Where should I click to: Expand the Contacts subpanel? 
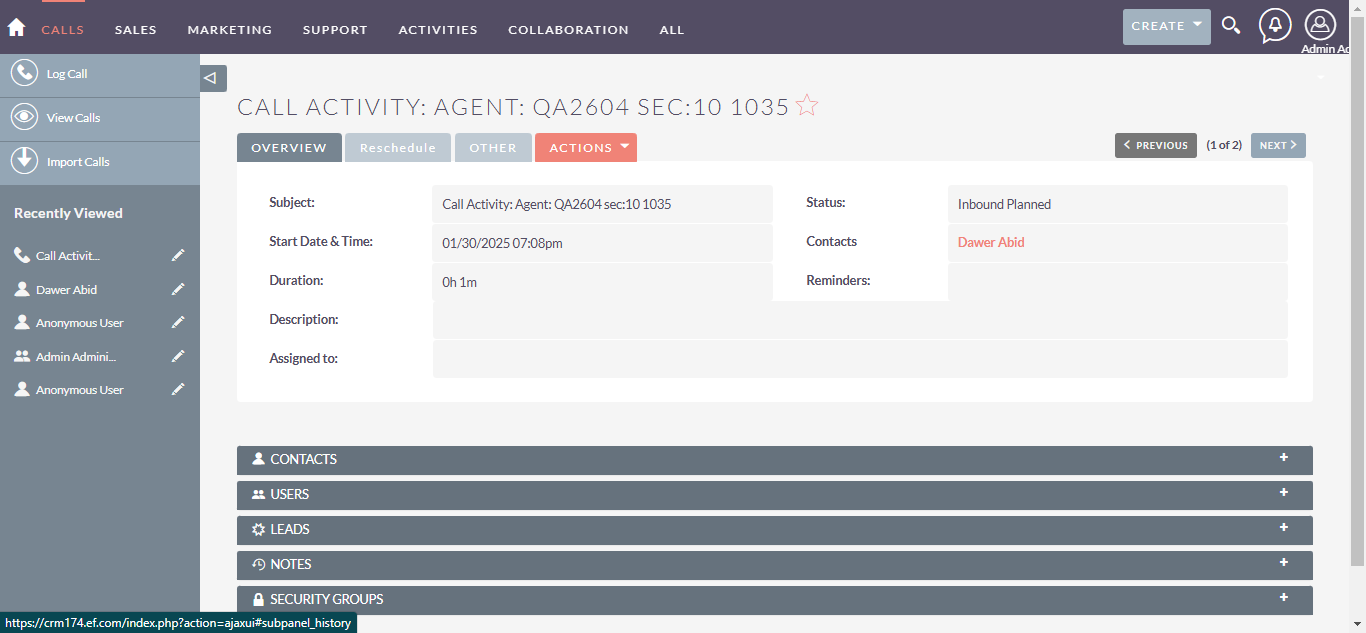click(1283, 458)
